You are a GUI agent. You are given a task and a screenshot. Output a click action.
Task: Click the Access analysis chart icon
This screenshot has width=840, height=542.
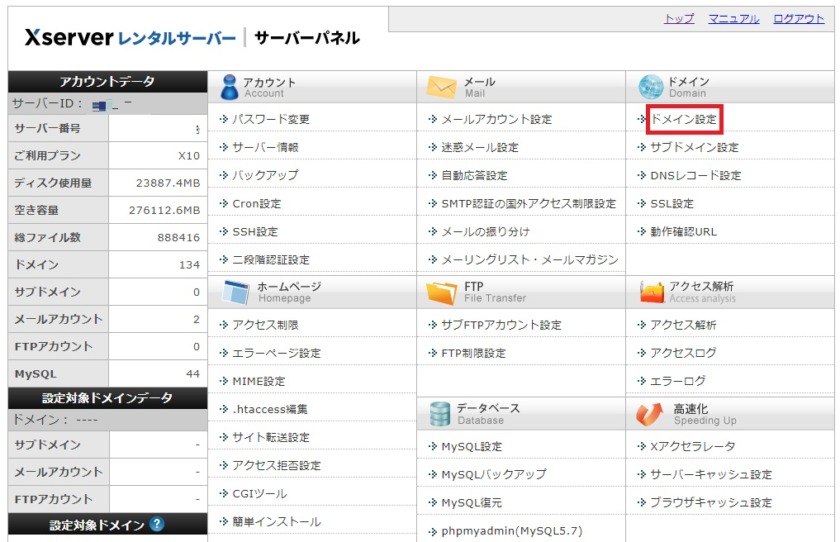652,292
